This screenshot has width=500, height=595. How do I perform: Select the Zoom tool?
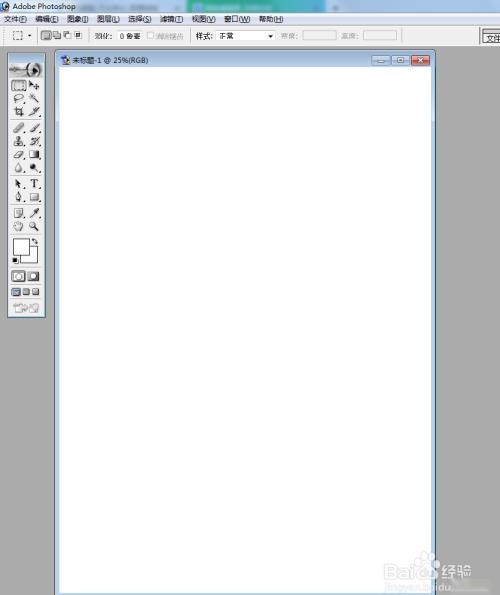pos(34,226)
